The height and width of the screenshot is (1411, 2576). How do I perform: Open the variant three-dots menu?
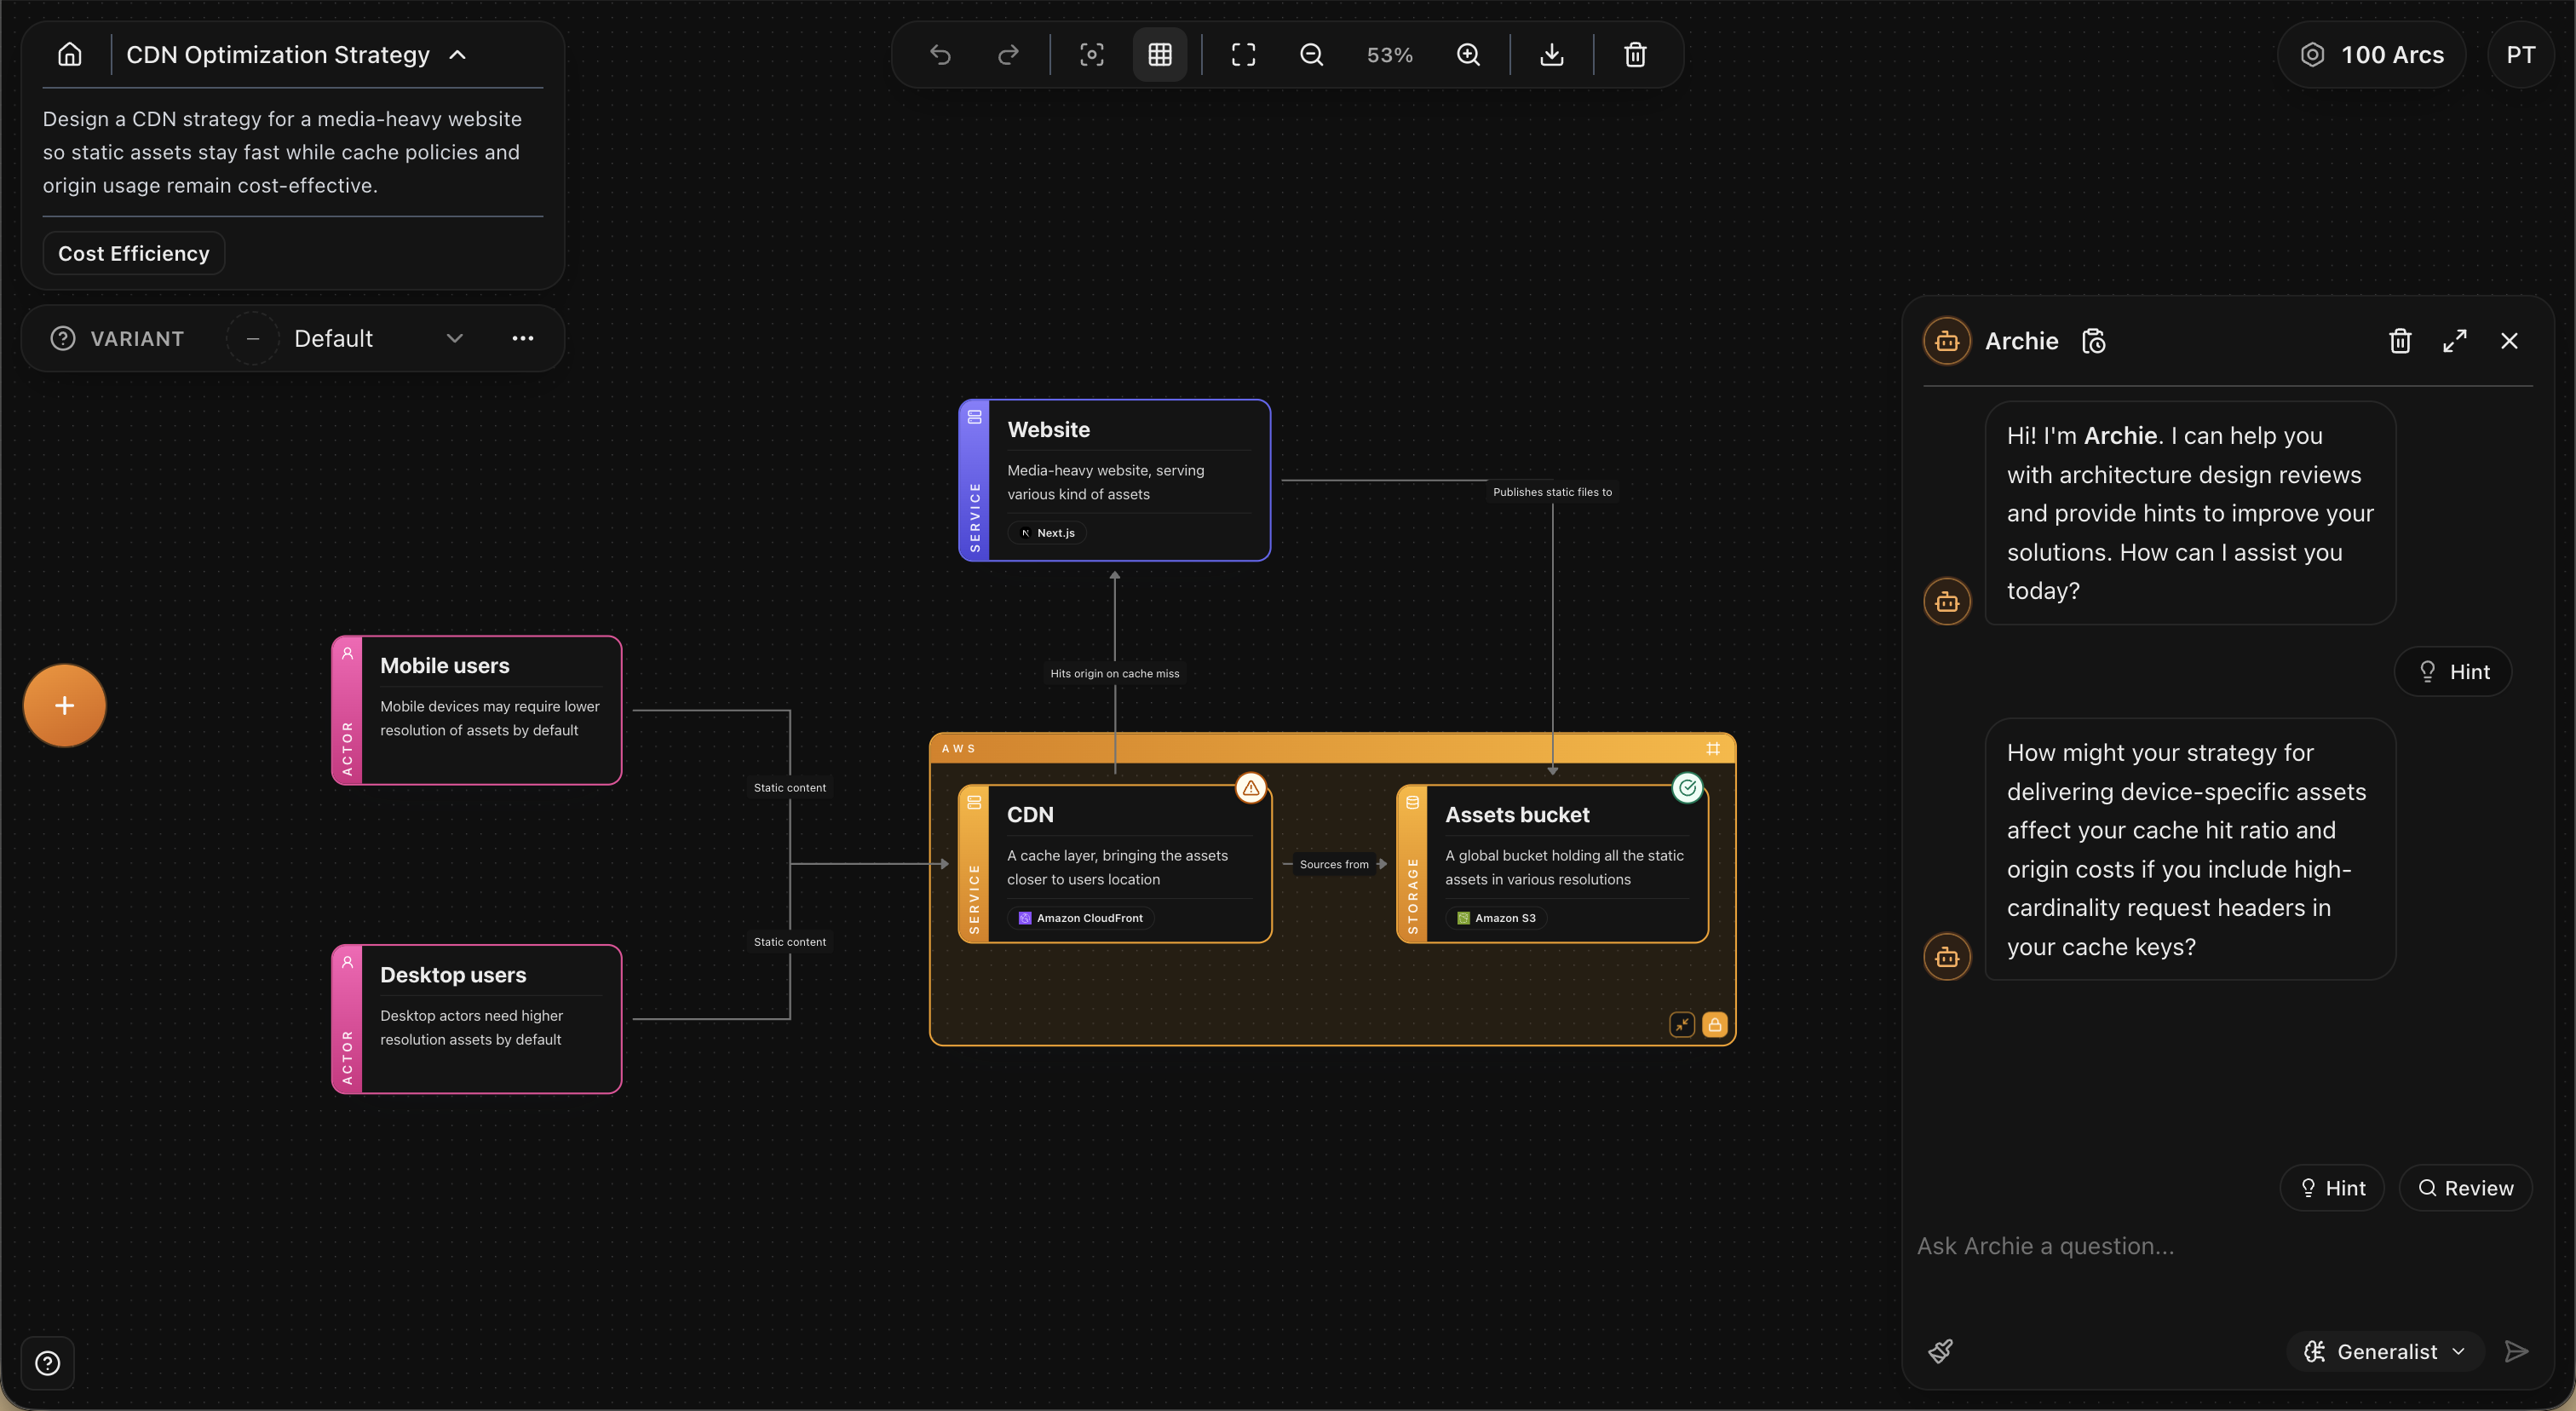(522, 338)
